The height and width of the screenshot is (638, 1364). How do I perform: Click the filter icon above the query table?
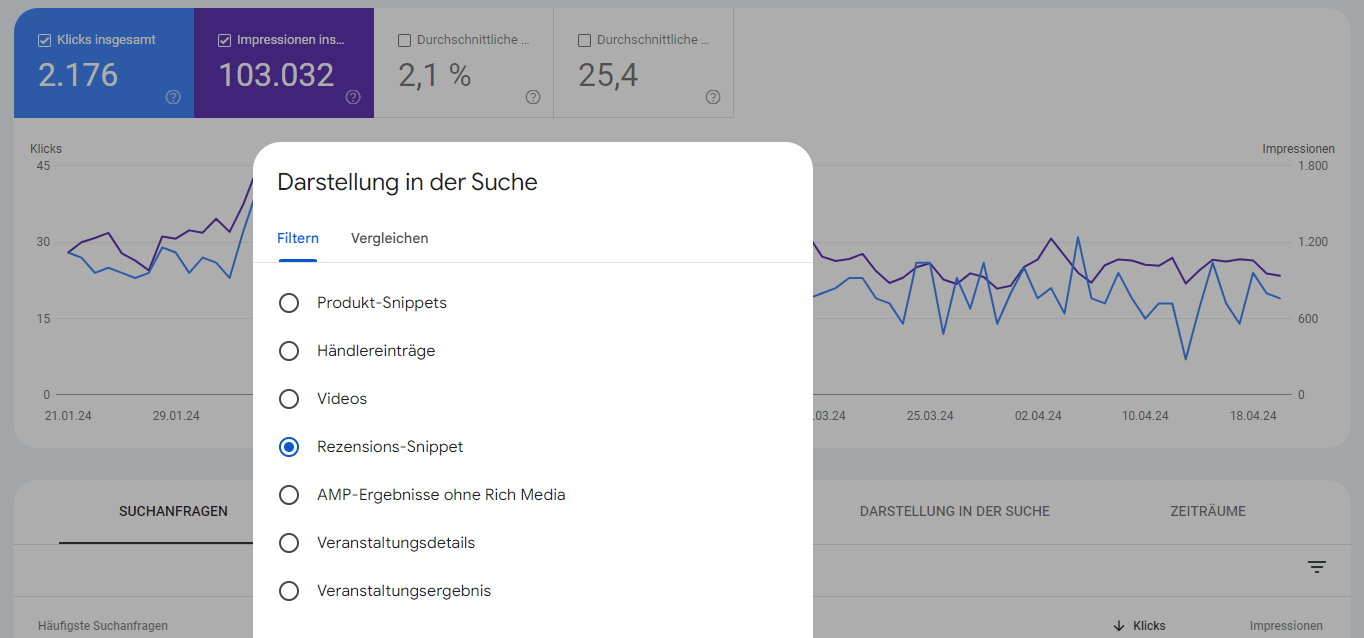click(1317, 567)
